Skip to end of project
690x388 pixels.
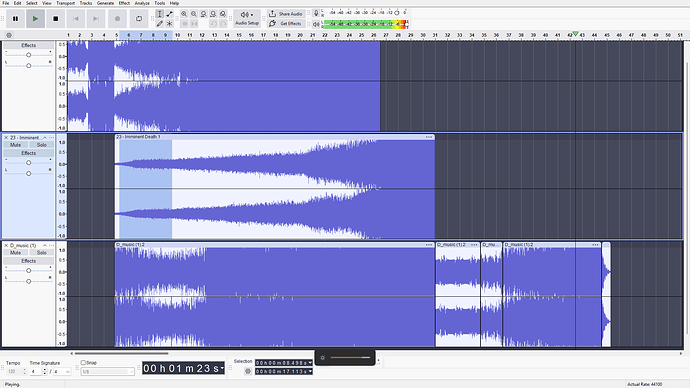95,18
